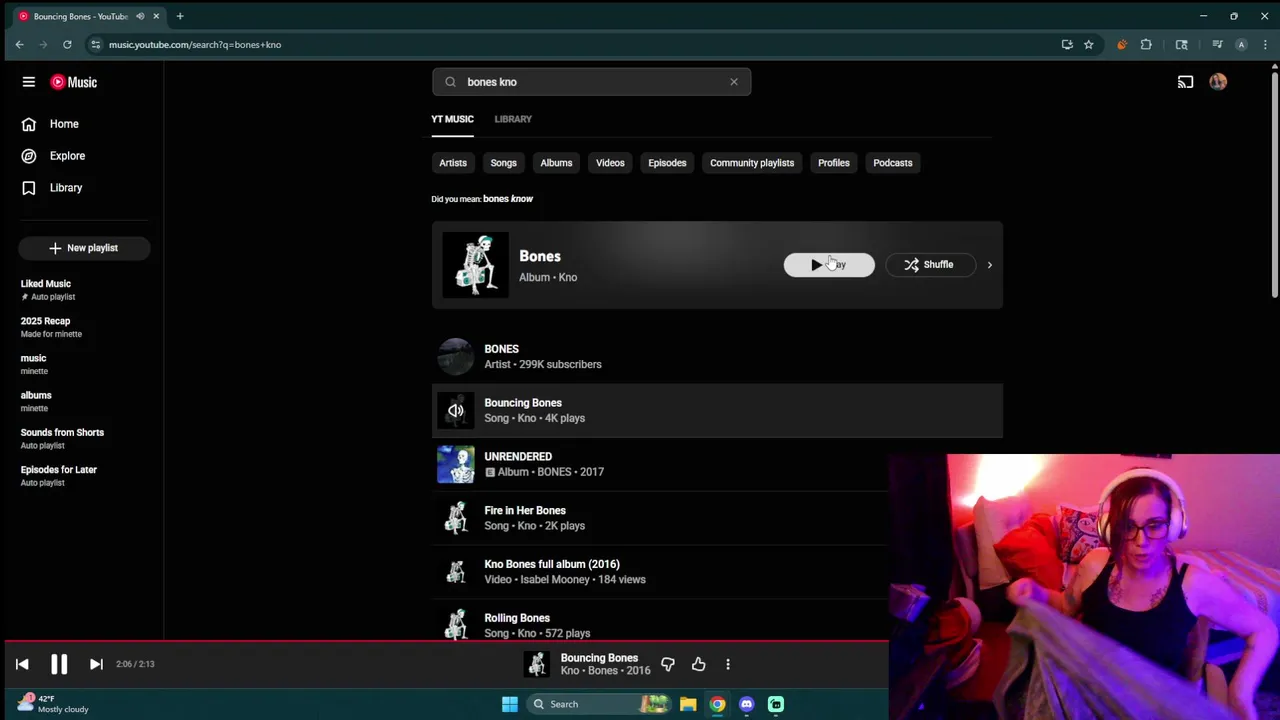Viewport: 1280px width, 720px height.
Task: Click the playing speaker icon on Bouncing Bones
Action: tap(456, 411)
